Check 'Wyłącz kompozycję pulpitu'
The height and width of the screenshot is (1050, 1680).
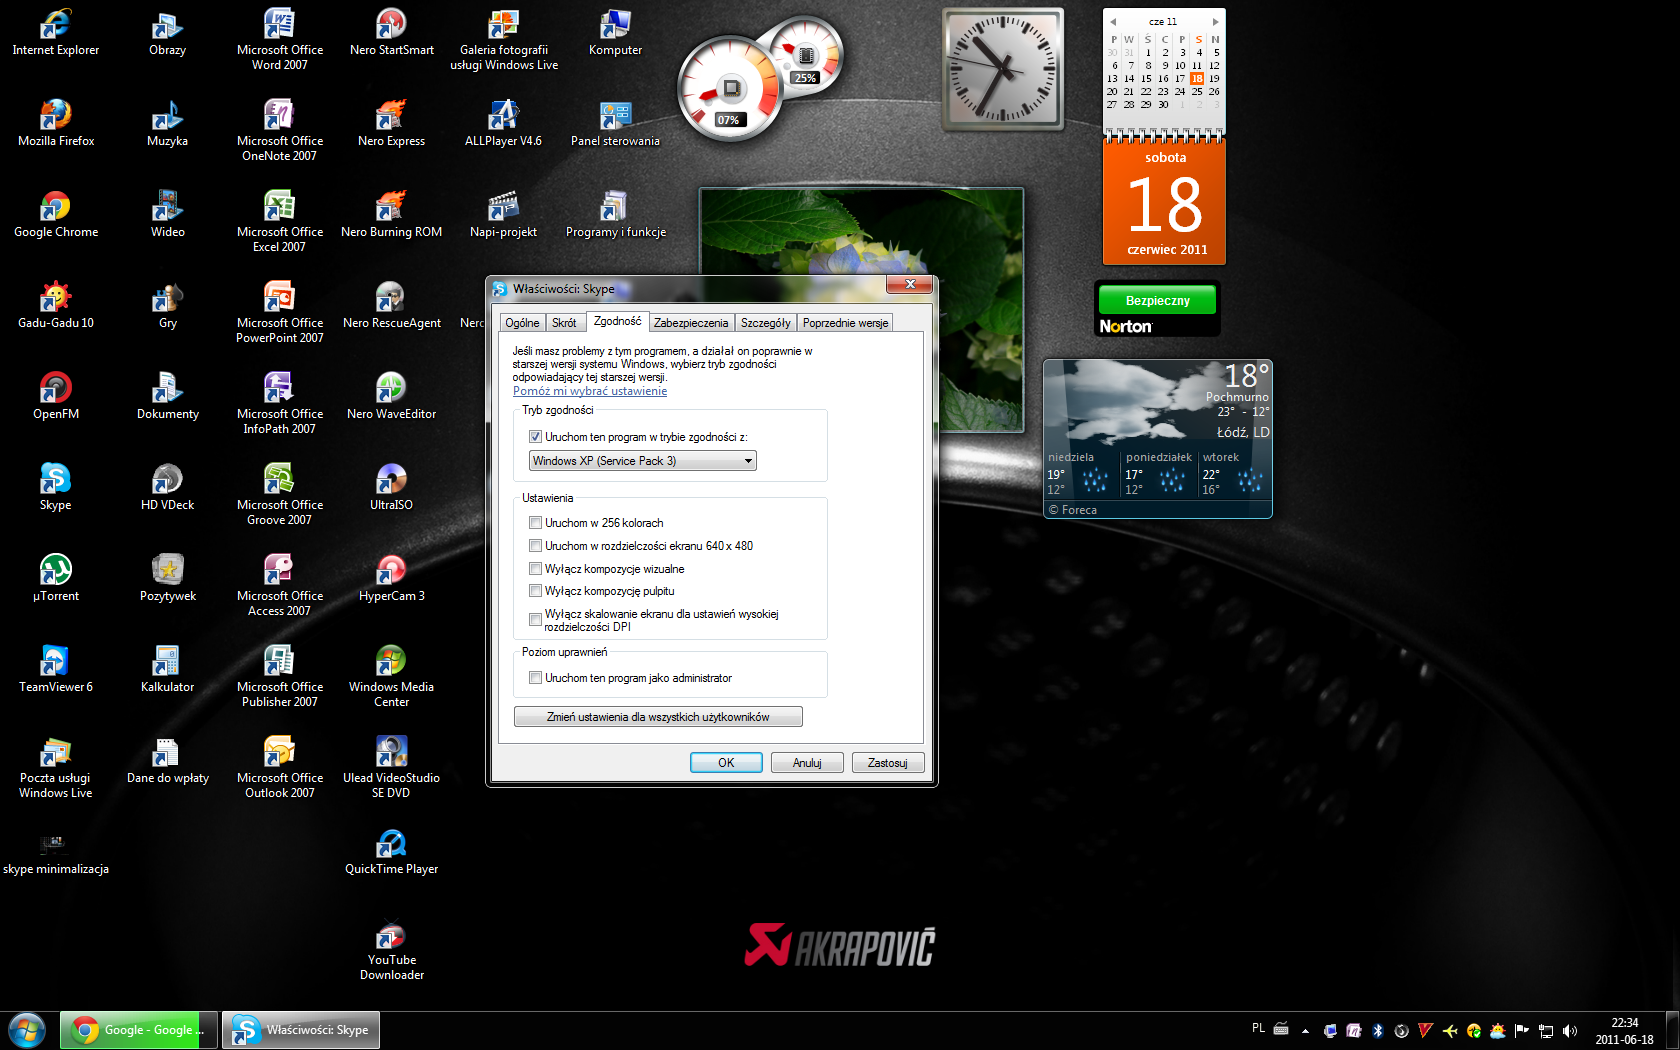pos(536,591)
